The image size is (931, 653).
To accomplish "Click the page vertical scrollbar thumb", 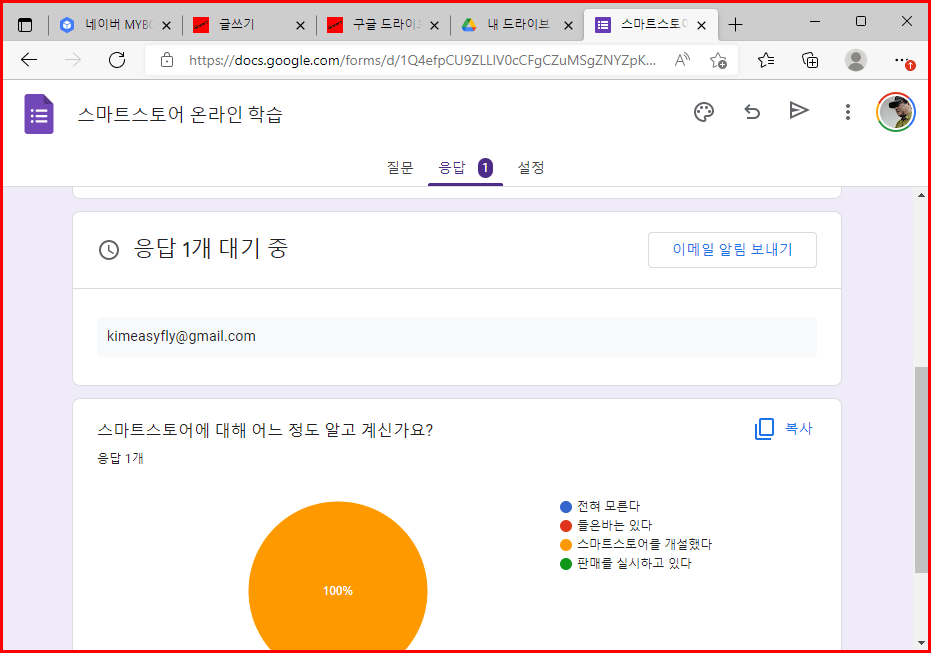I will pos(921,470).
